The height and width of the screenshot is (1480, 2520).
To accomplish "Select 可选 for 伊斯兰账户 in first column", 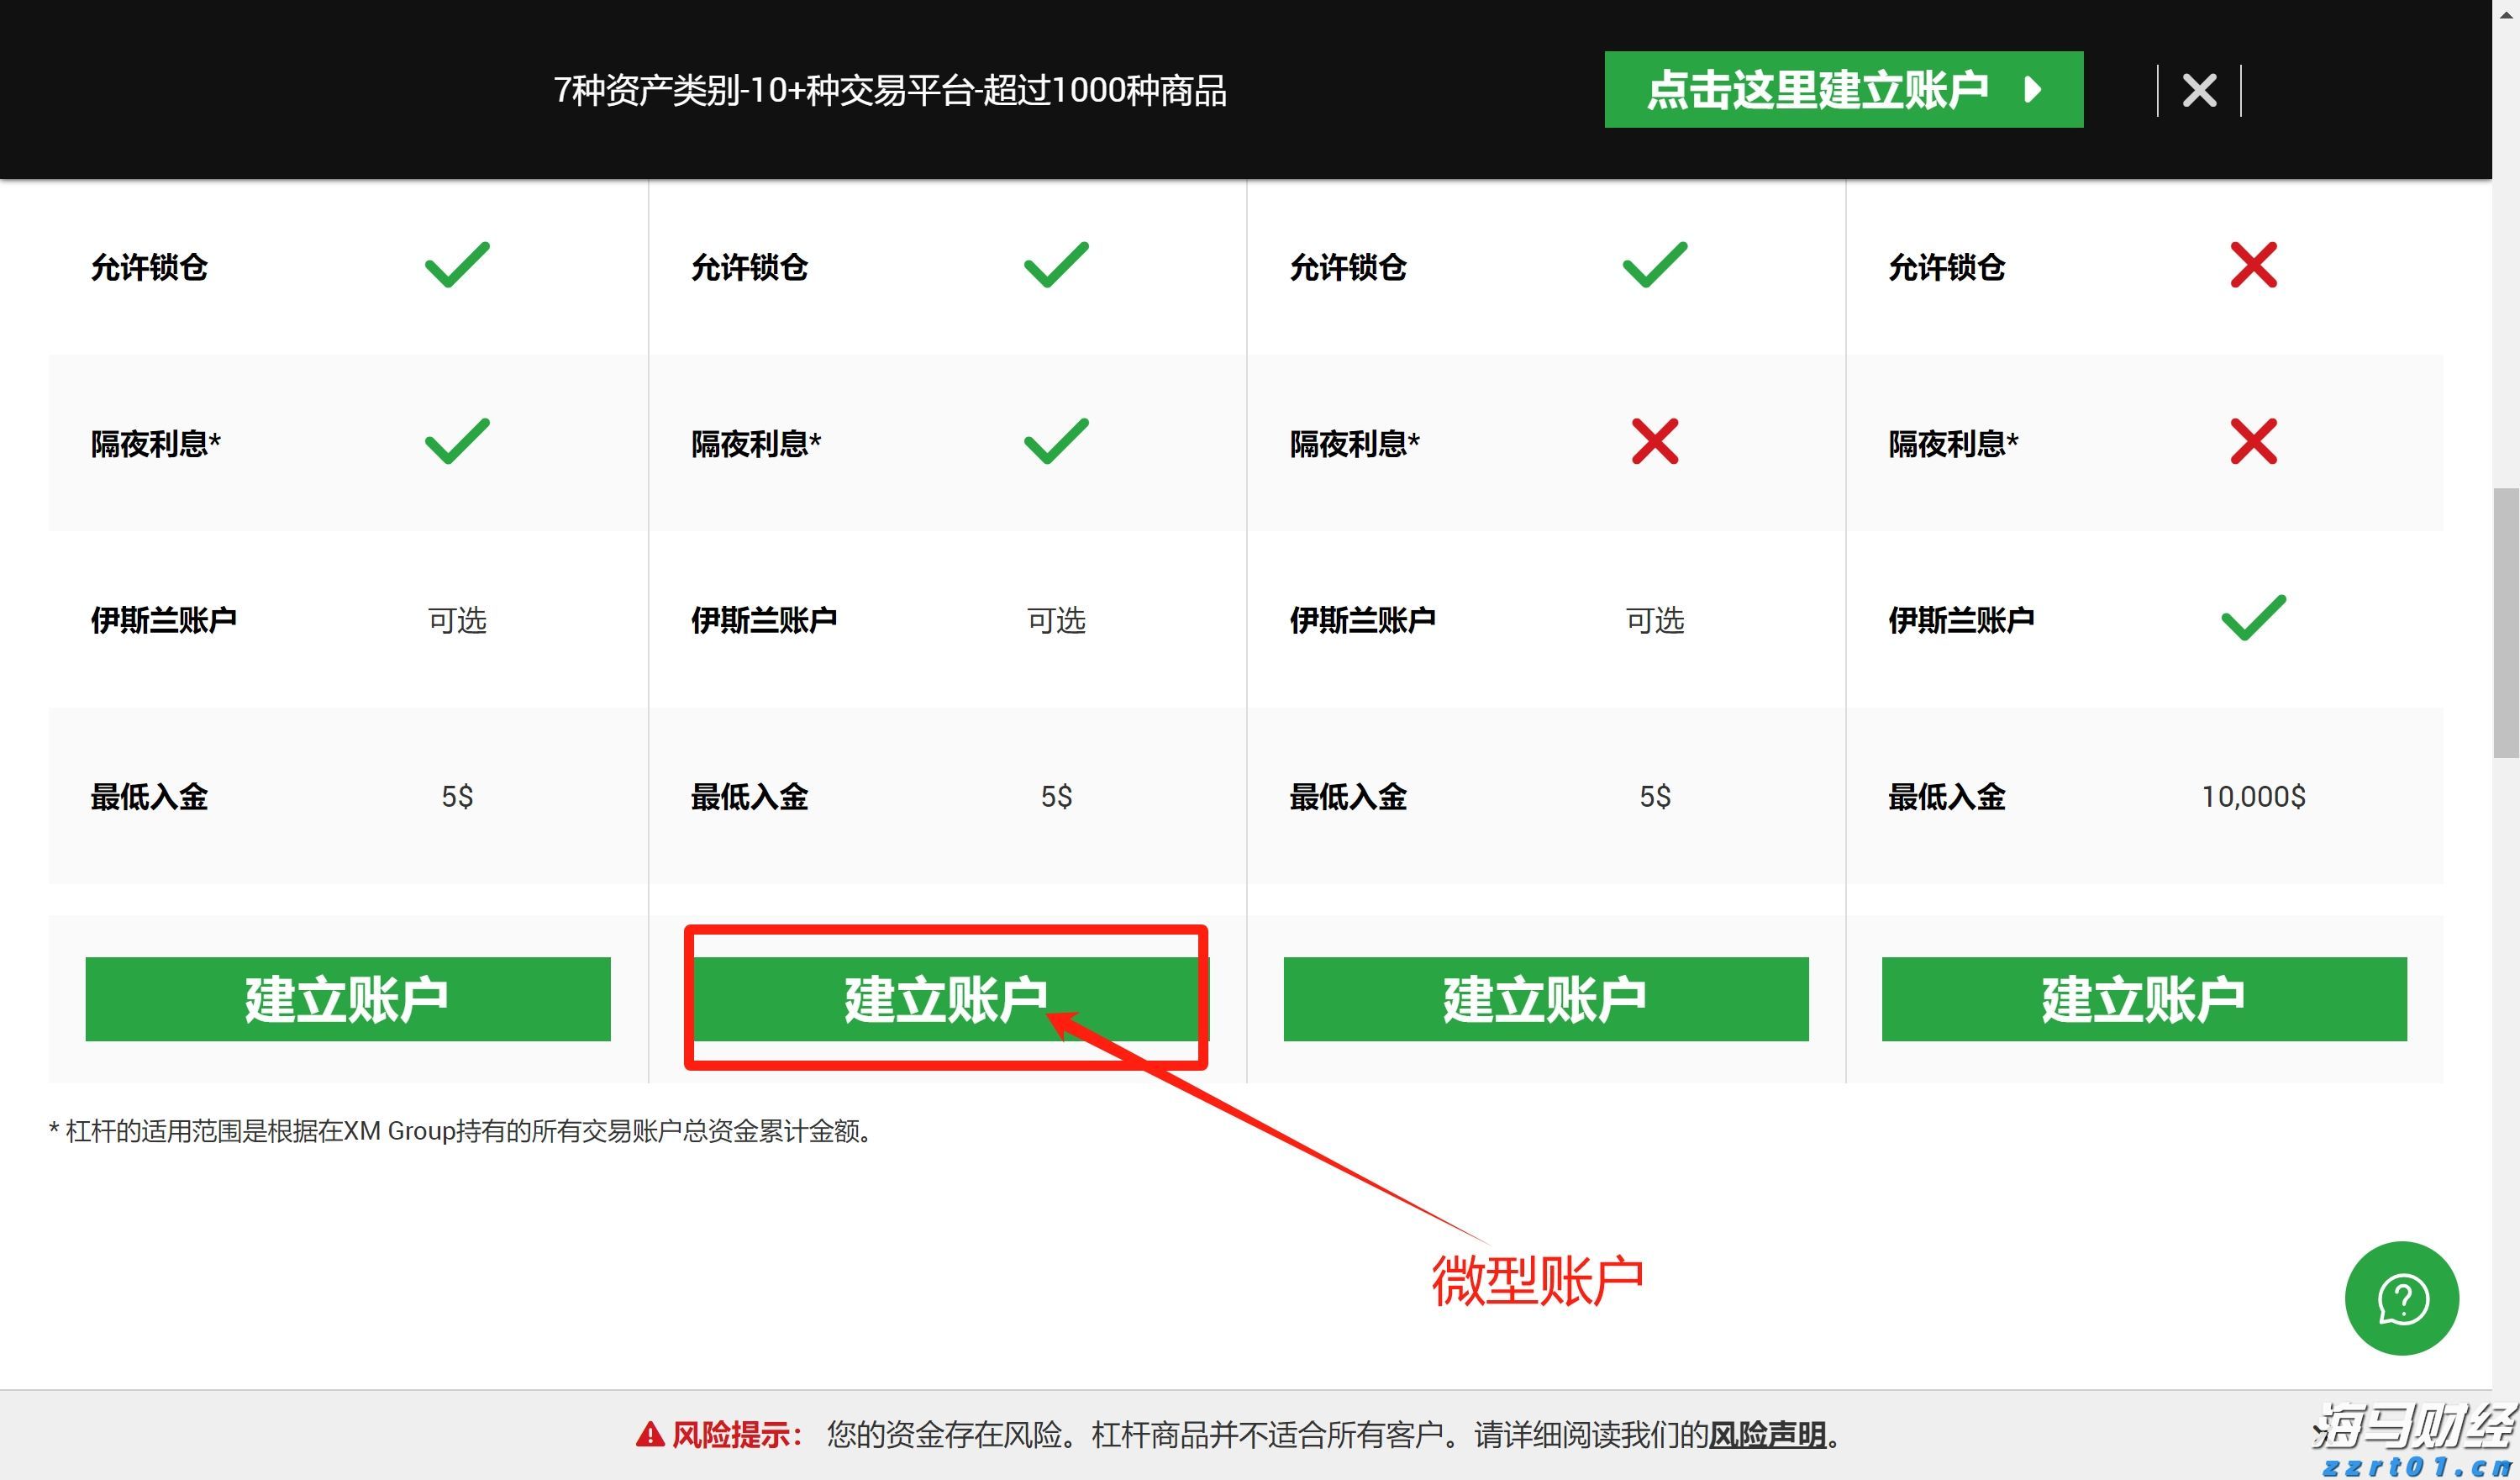I will tap(458, 620).
